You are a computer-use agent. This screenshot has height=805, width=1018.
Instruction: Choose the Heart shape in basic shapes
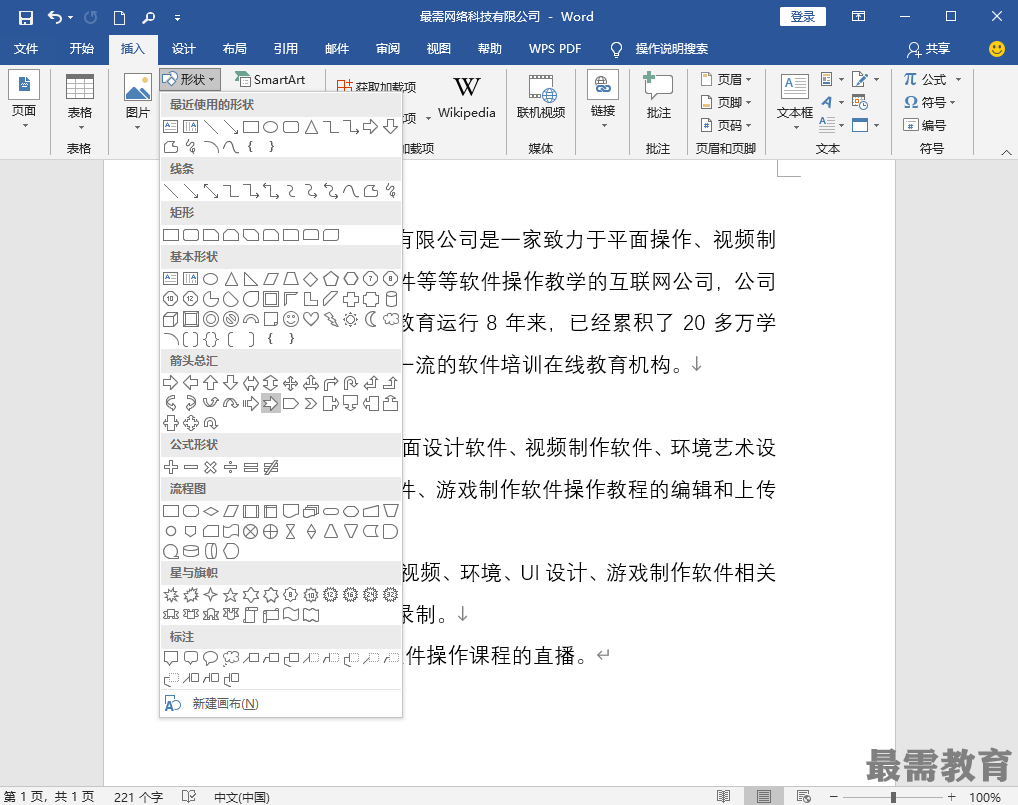[311, 319]
